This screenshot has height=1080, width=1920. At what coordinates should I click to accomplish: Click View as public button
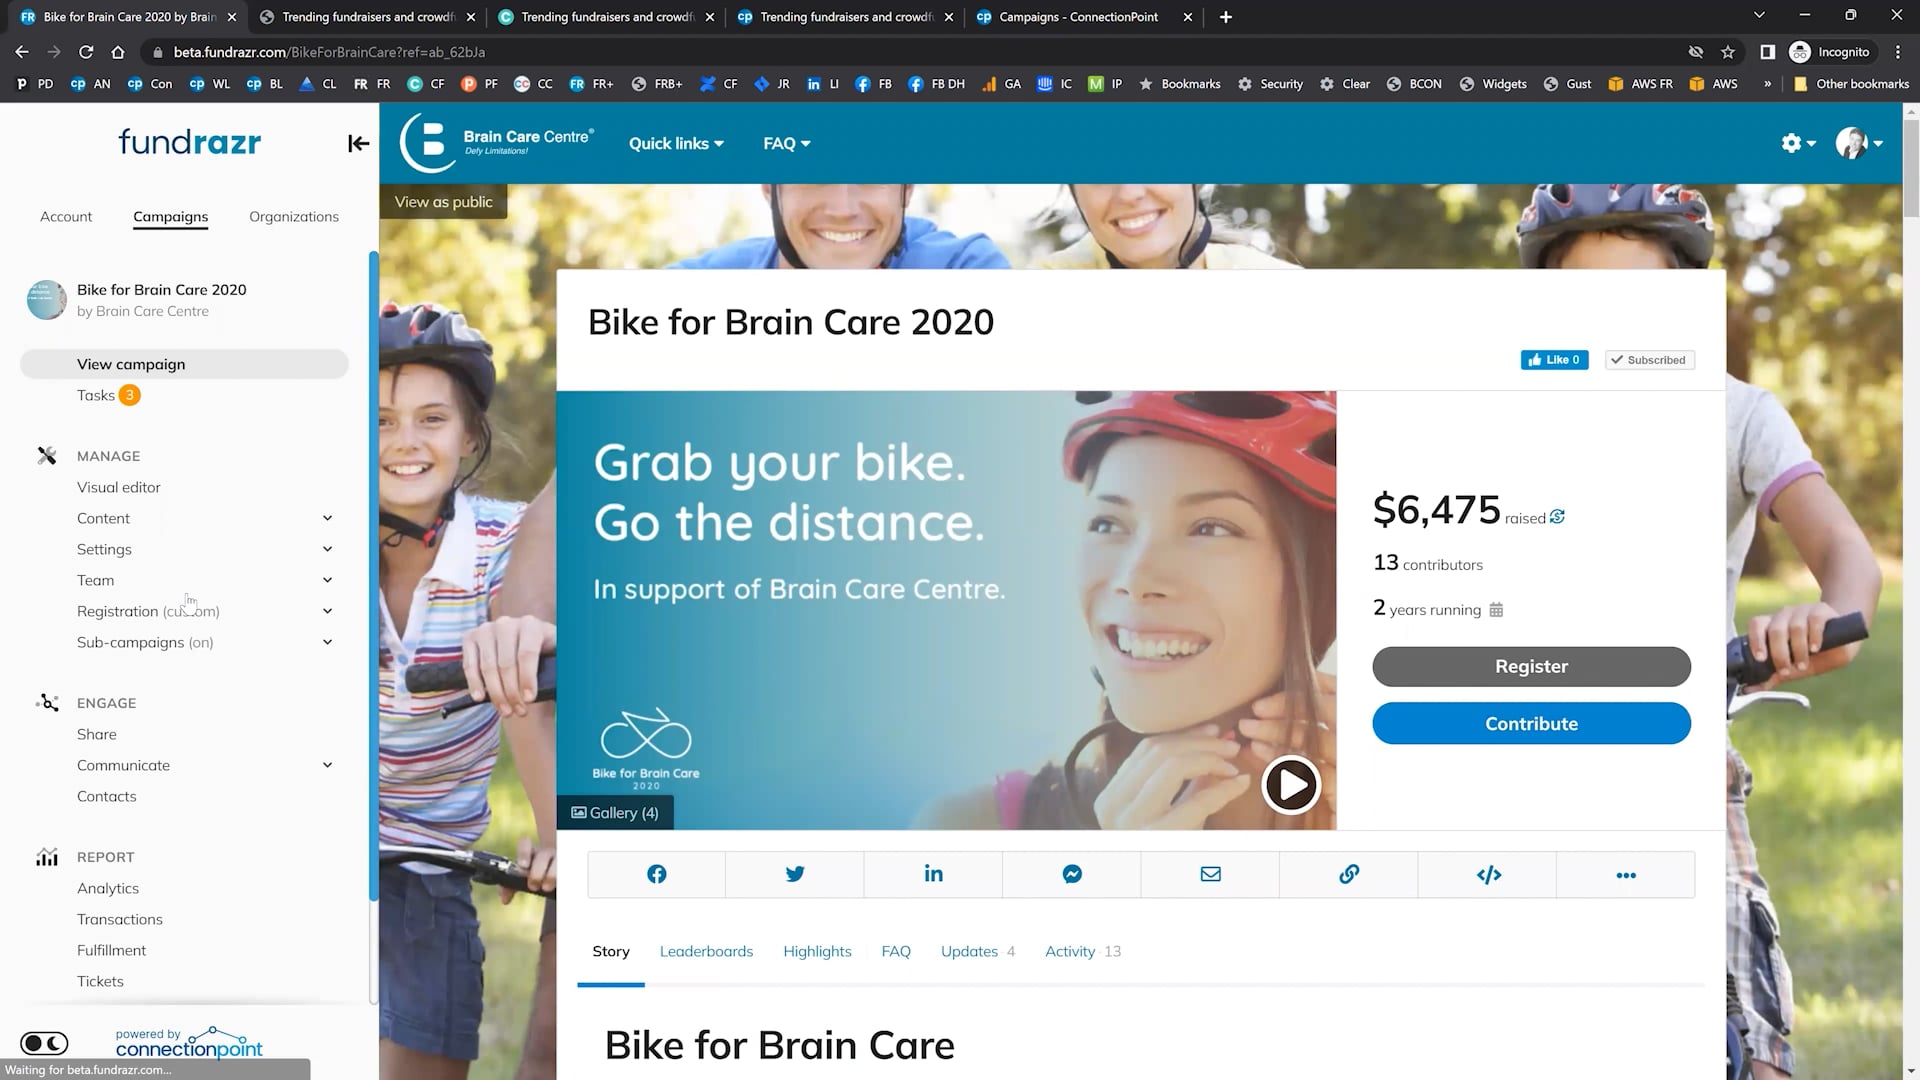click(x=443, y=202)
